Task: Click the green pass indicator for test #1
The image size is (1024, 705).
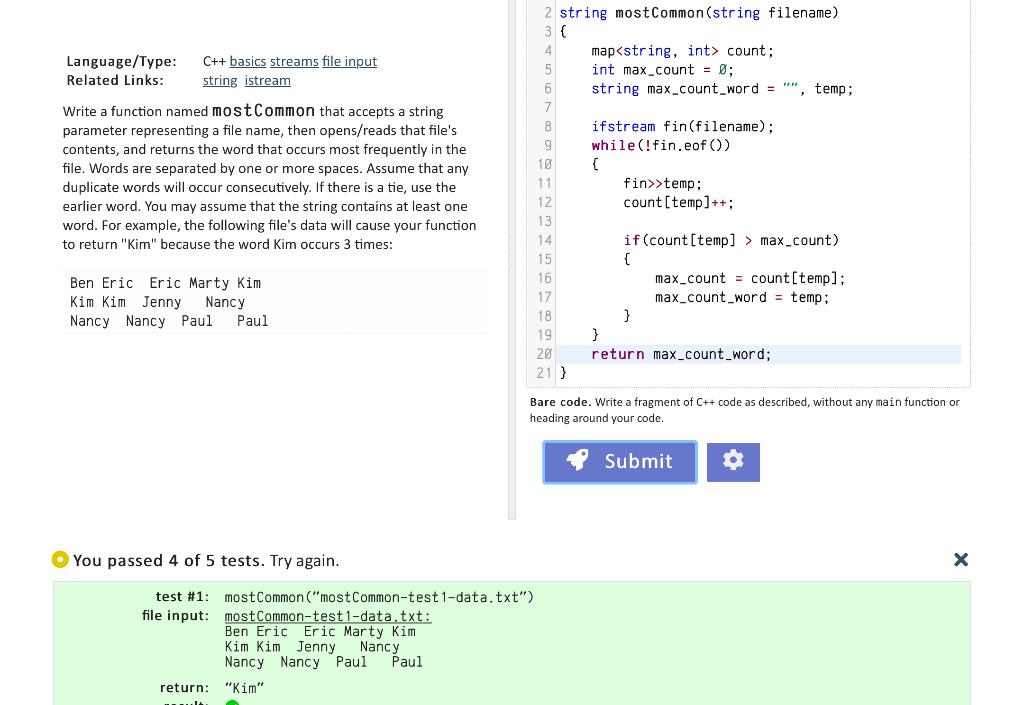Action: click(232, 702)
